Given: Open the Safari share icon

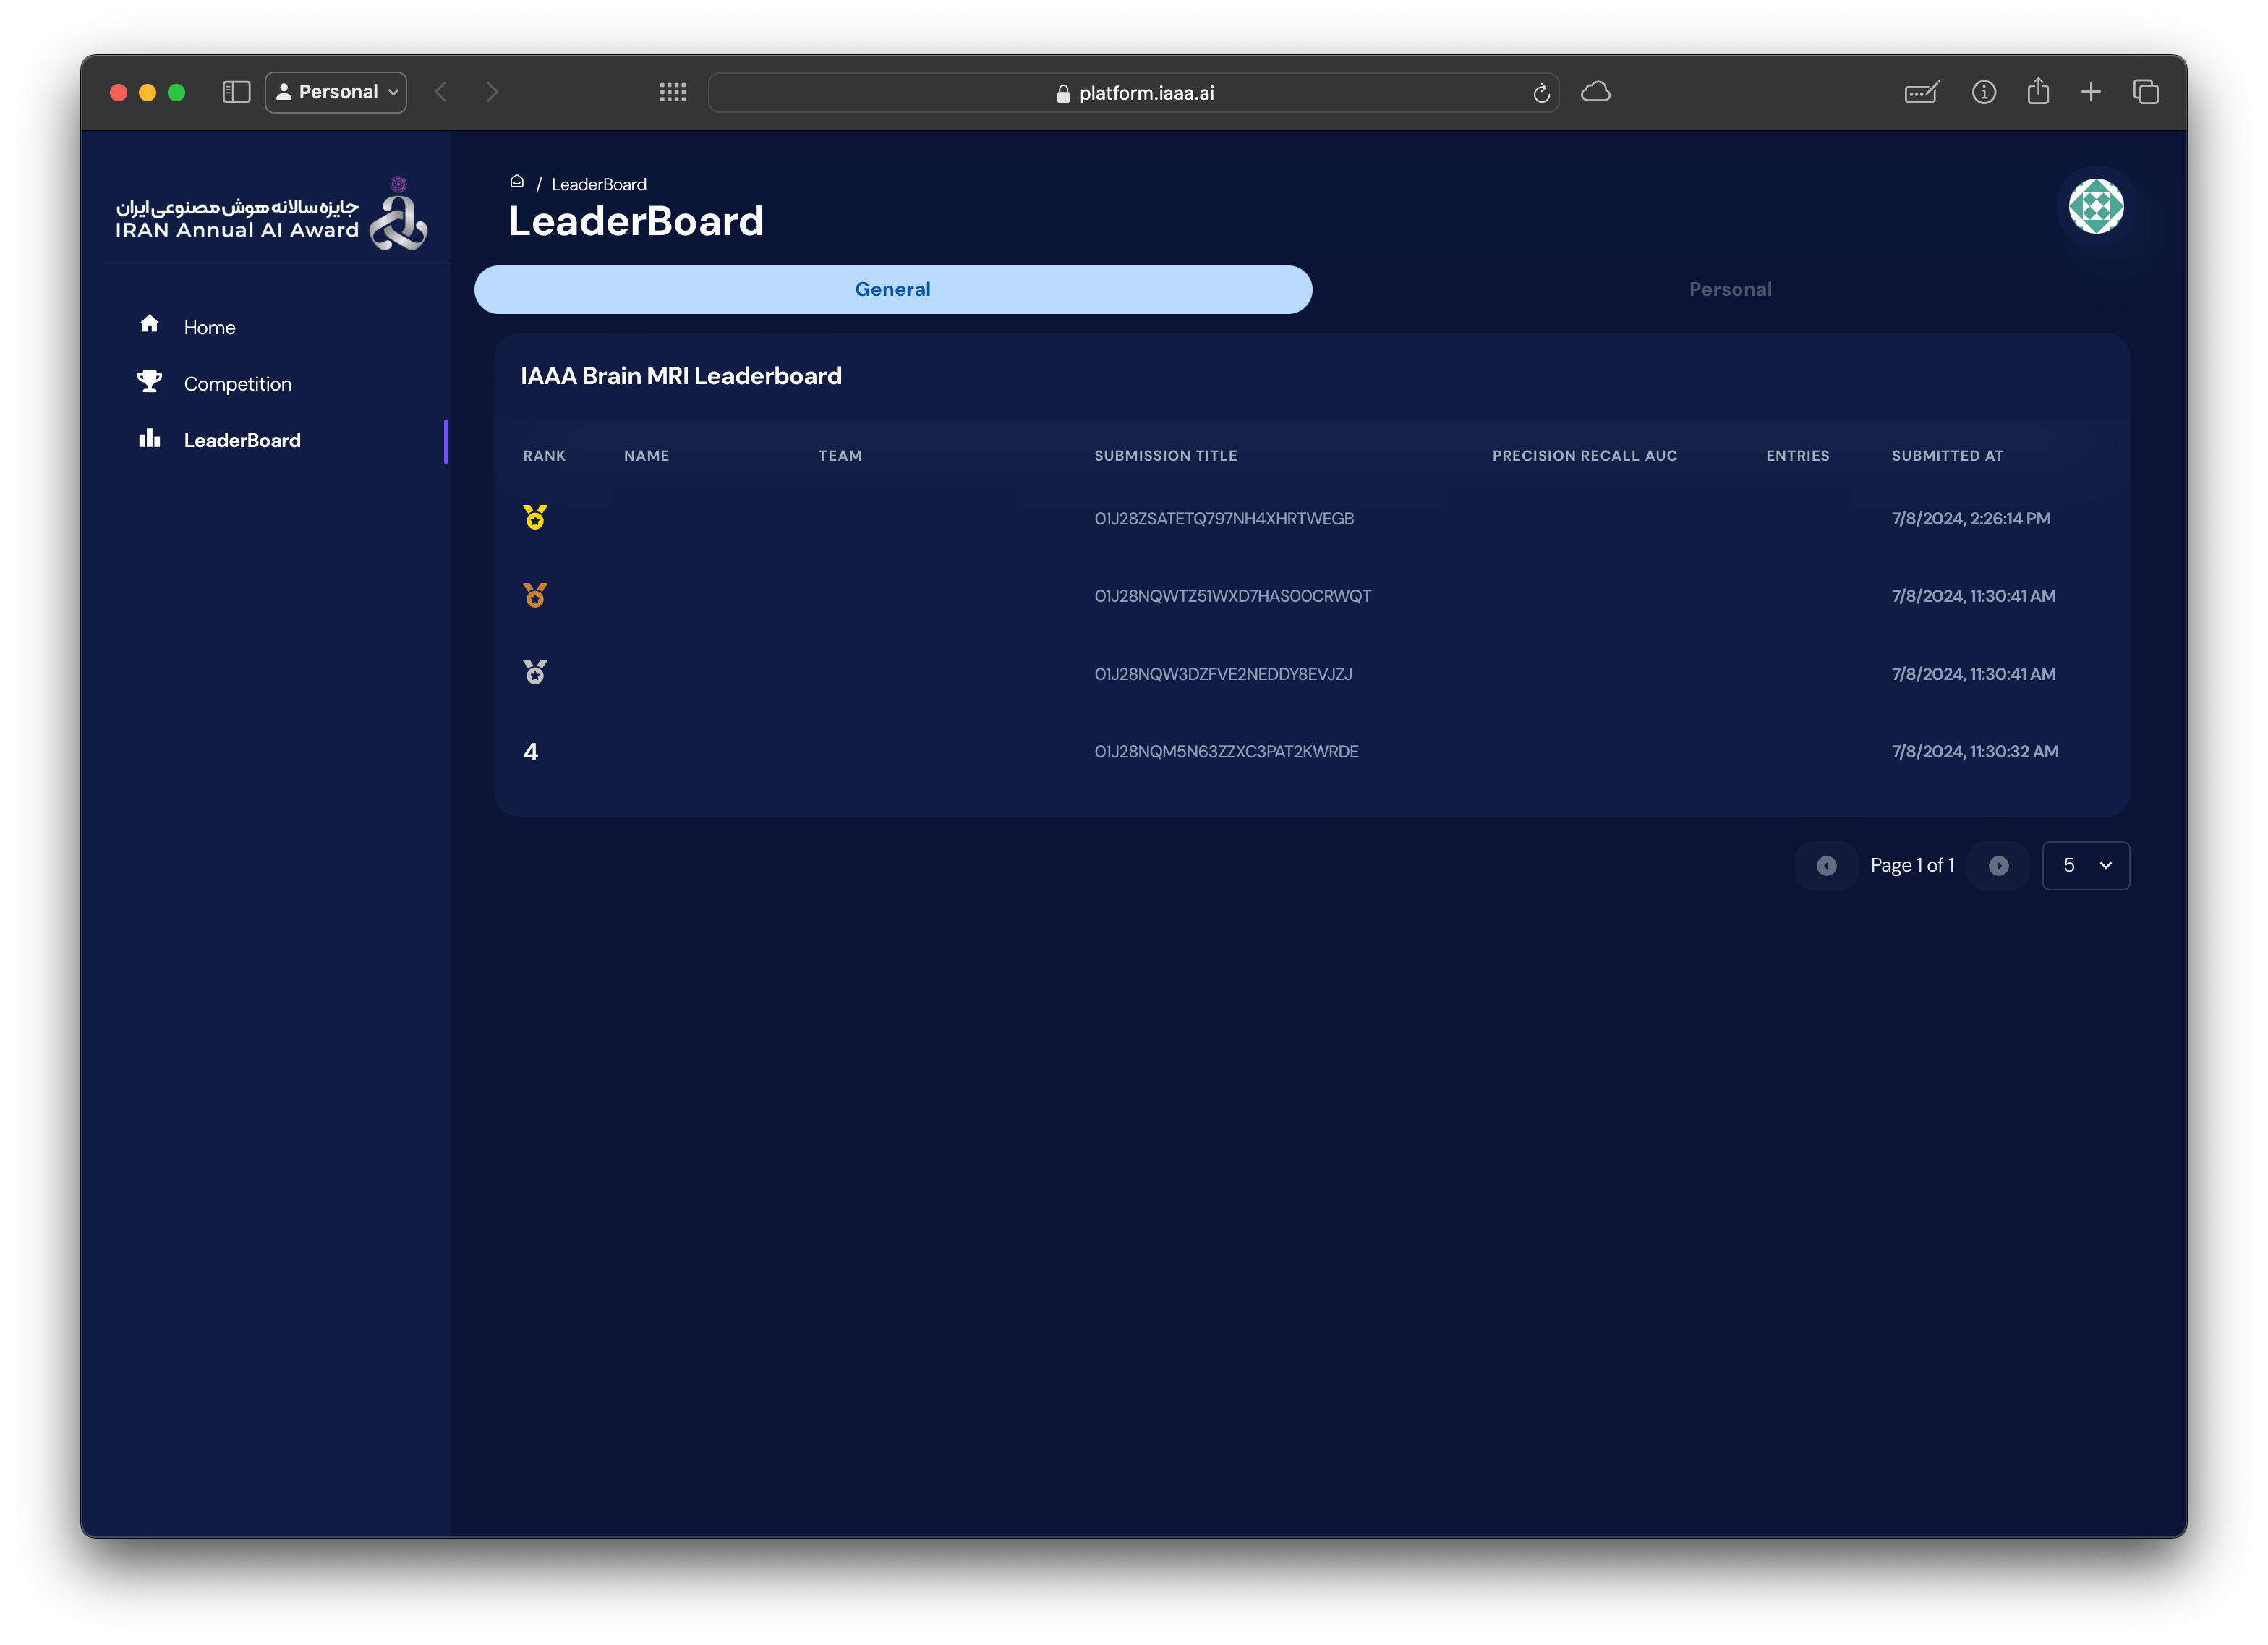Looking at the screenshot, I should point(2037,92).
